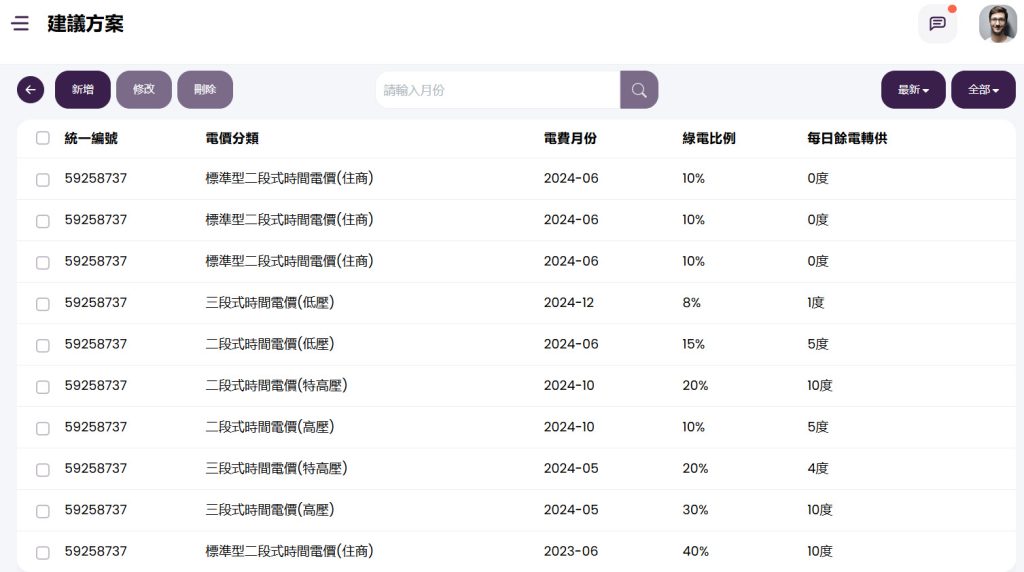The height and width of the screenshot is (572, 1024).
Task: Select checkbox for 二段式時間電價(特高壓) row
Action: (43, 387)
